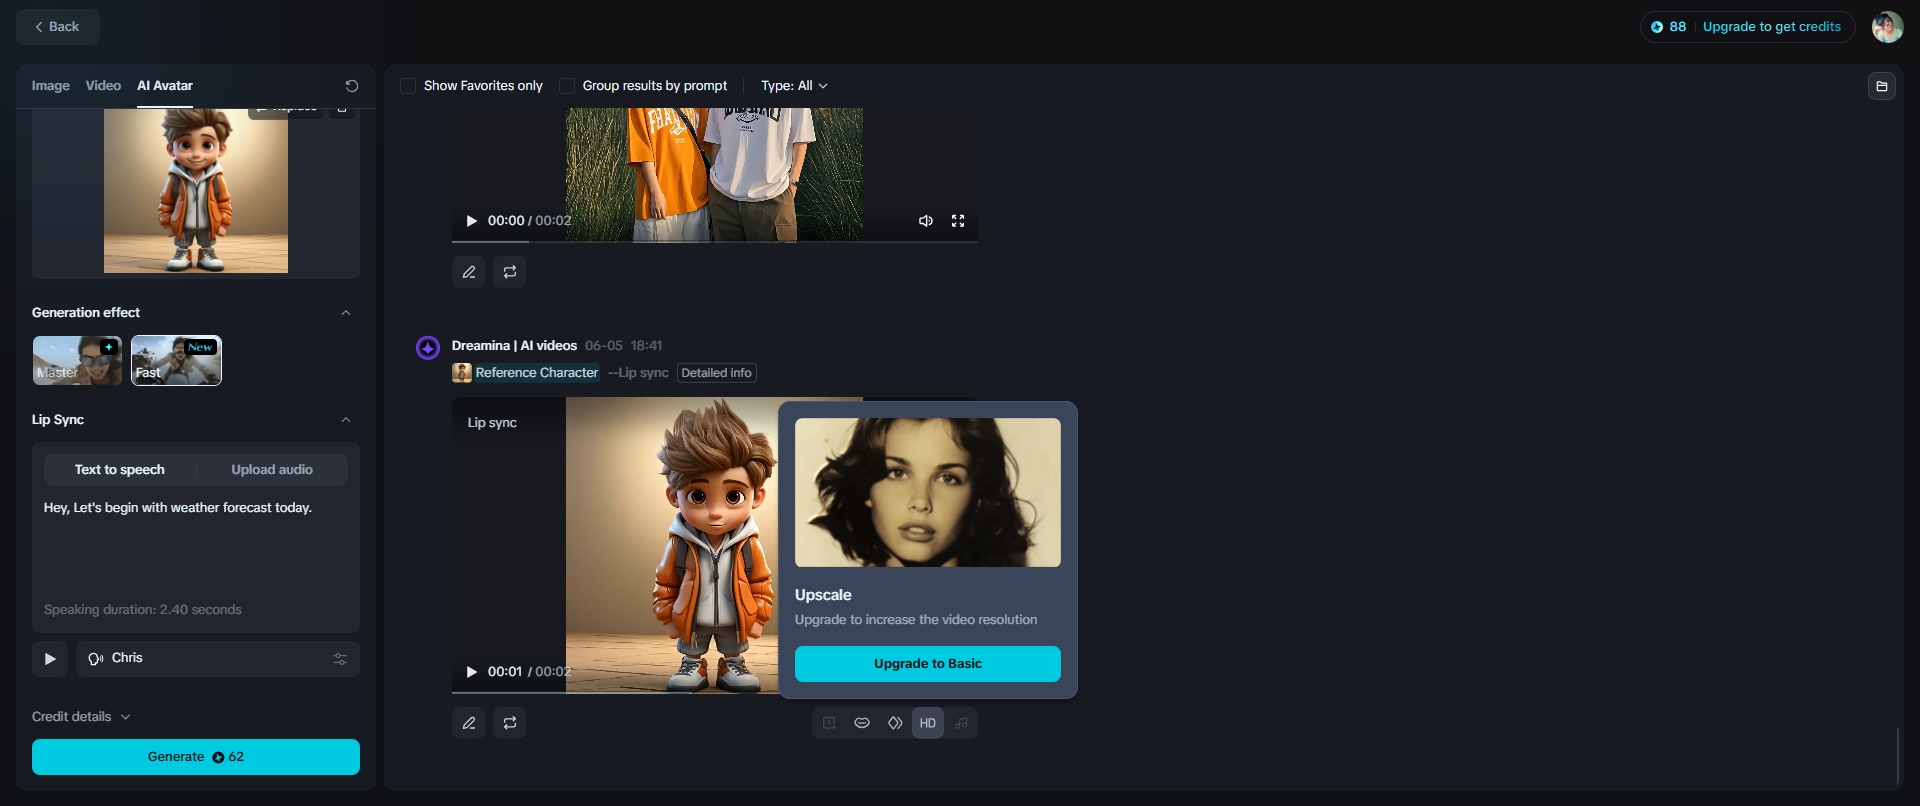Select the Master generation effect
This screenshot has height=806, width=1920.
[77, 360]
